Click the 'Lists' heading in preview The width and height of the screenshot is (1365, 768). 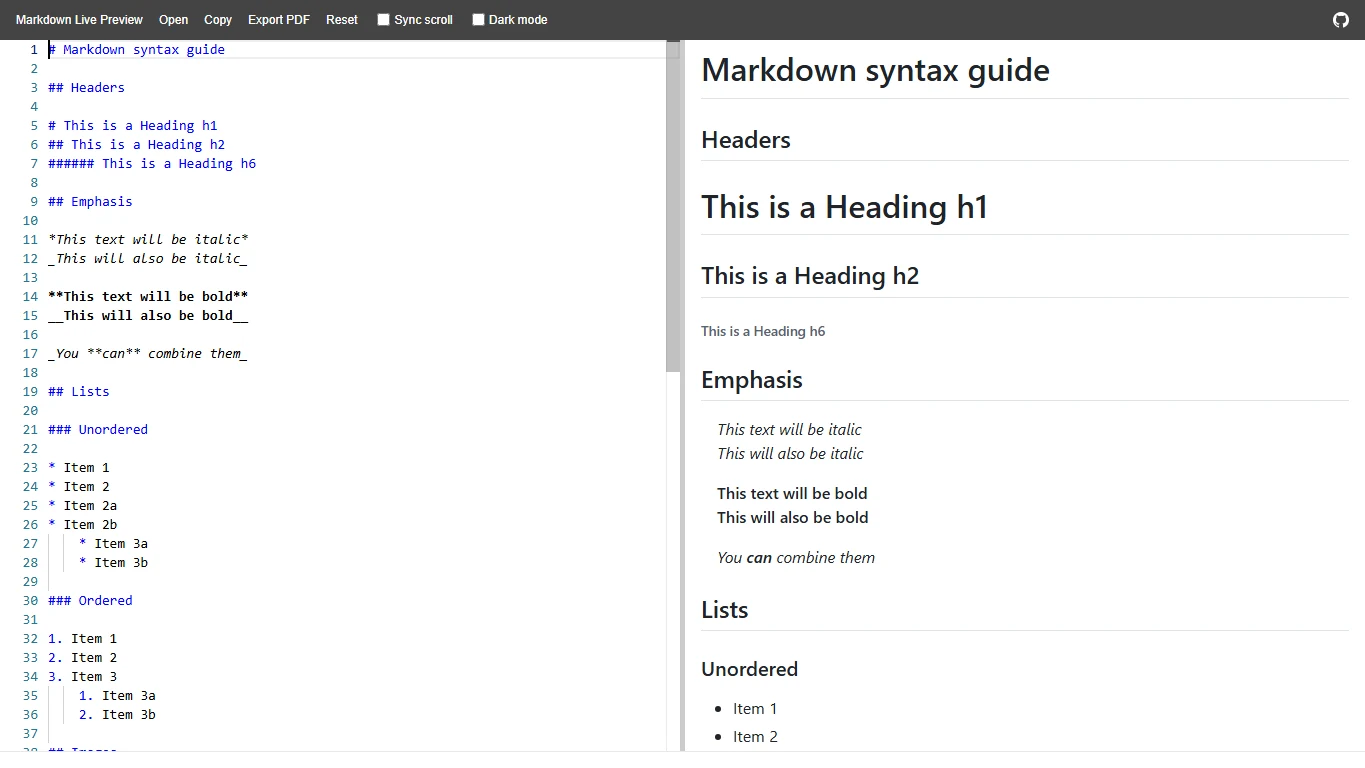725,610
